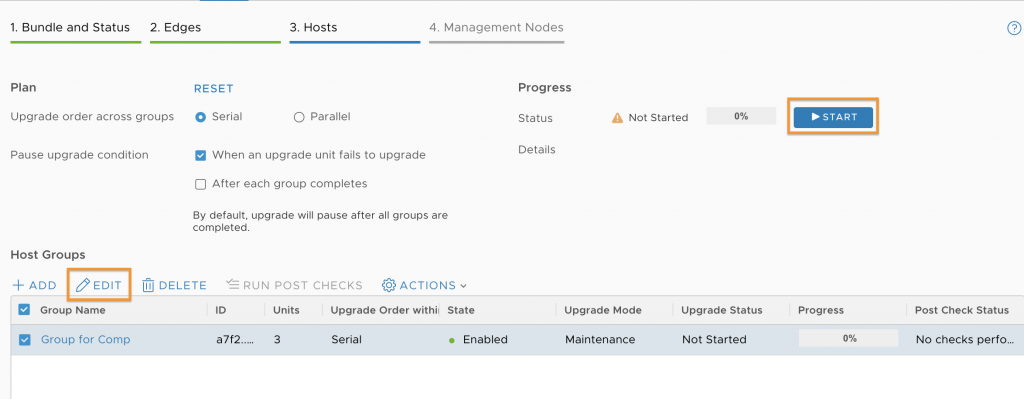Select the Parallel upgrade order radio button
The height and width of the screenshot is (399, 1024).
(x=299, y=117)
